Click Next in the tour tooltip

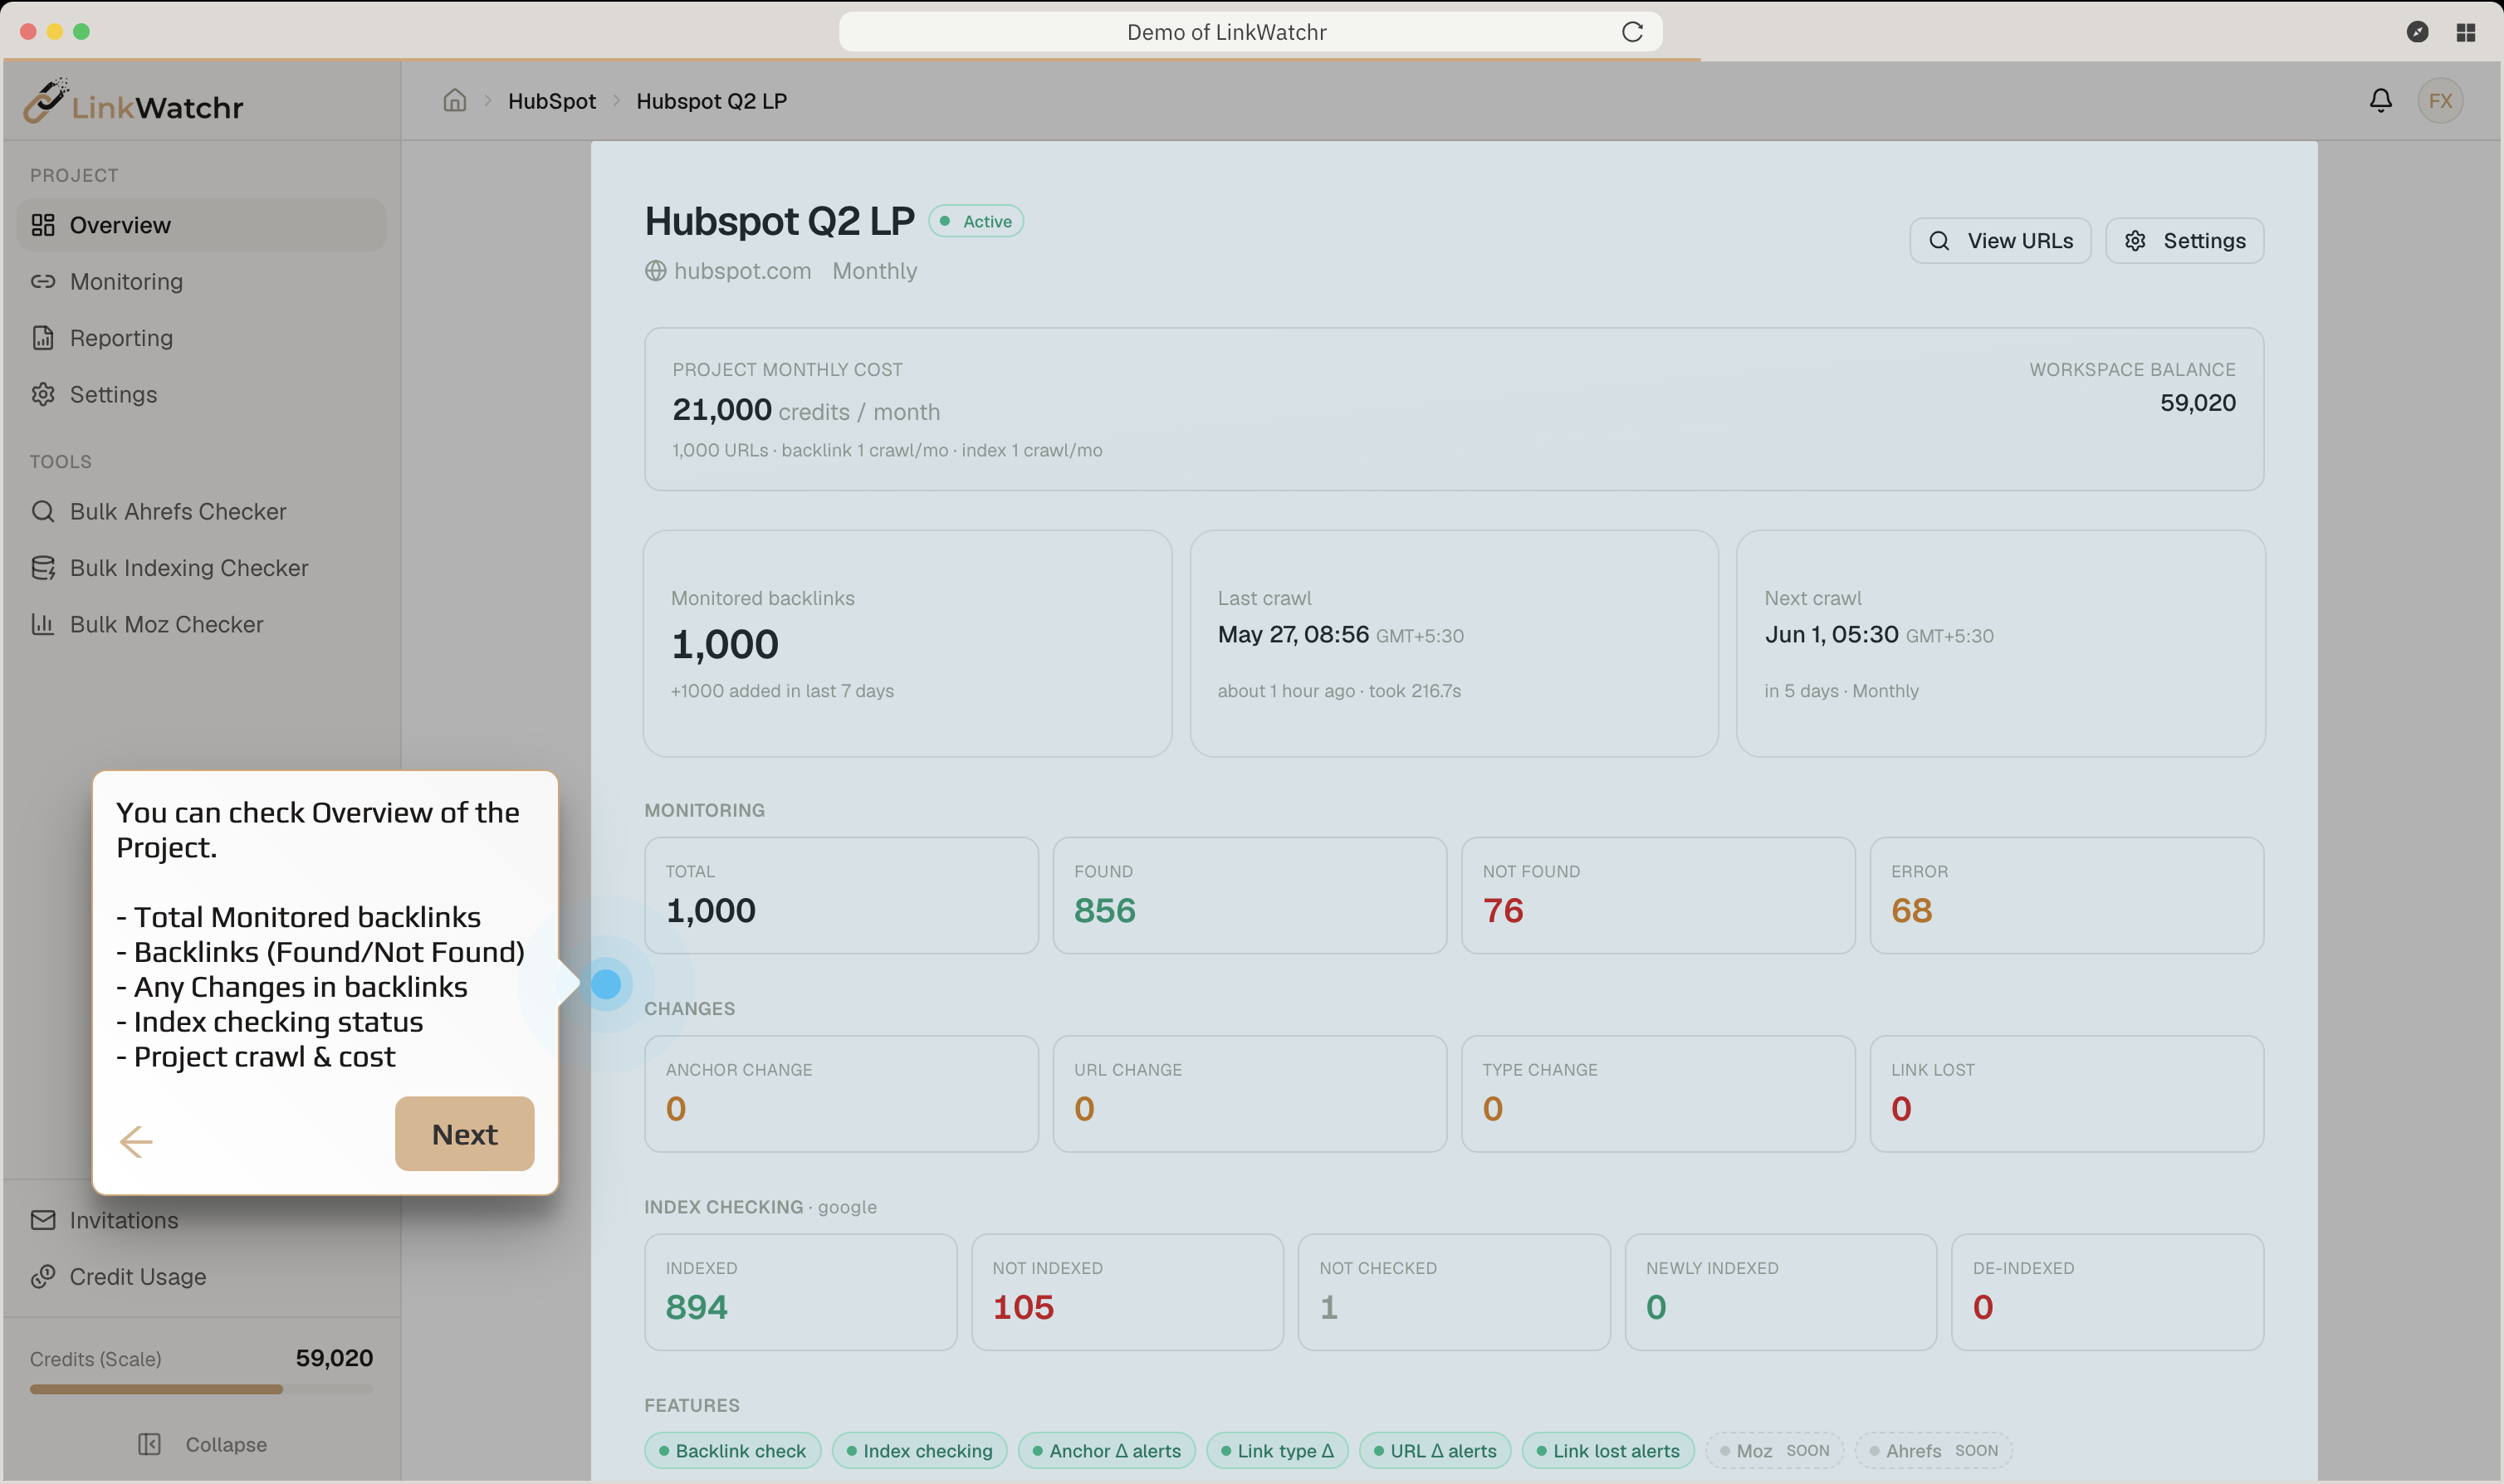pos(464,1134)
